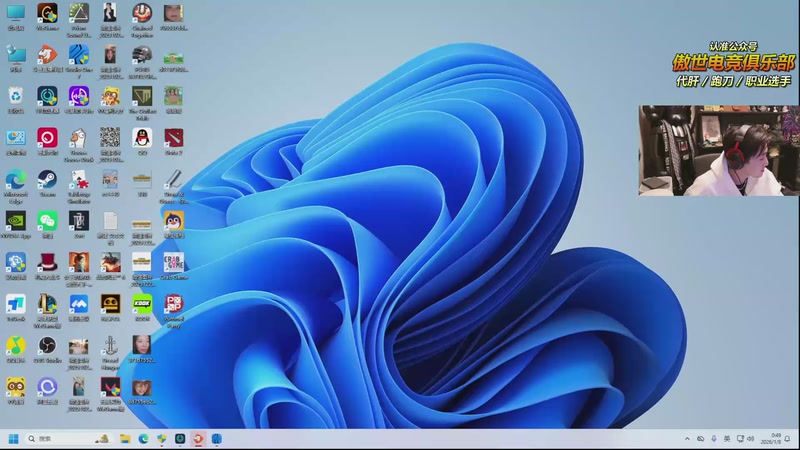This screenshot has width=800, height=450.
Task: Open the KOOK green desktop icon
Action: pyautogui.click(x=142, y=304)
